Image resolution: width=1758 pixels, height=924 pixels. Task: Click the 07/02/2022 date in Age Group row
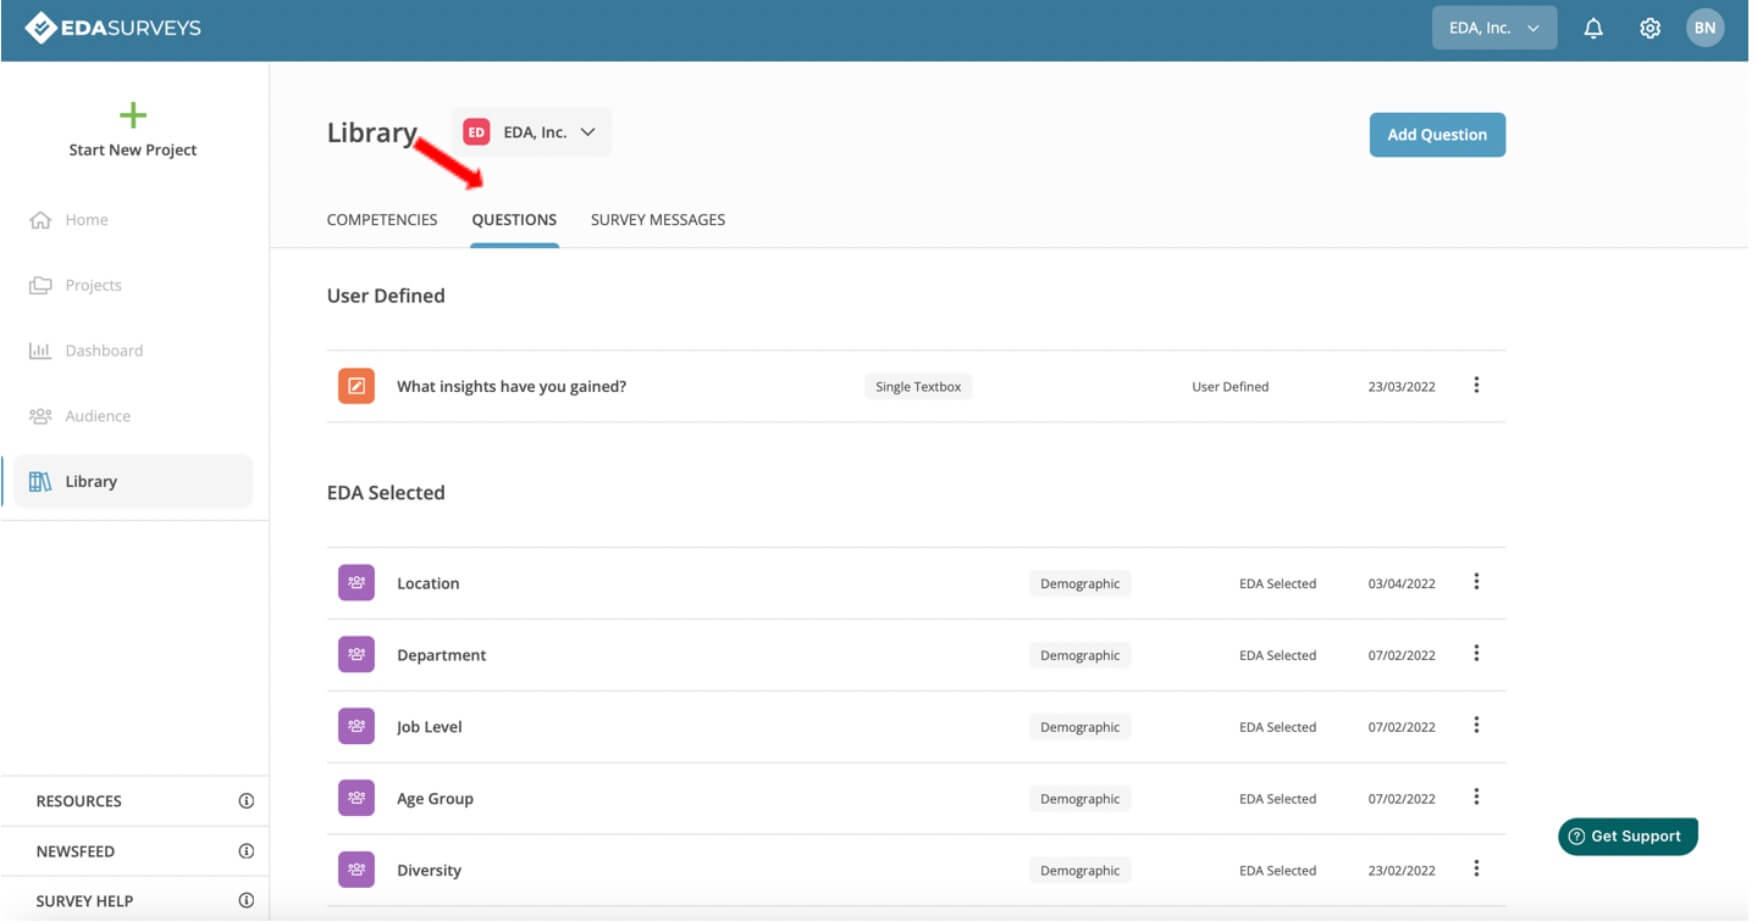coord(1401,799)
